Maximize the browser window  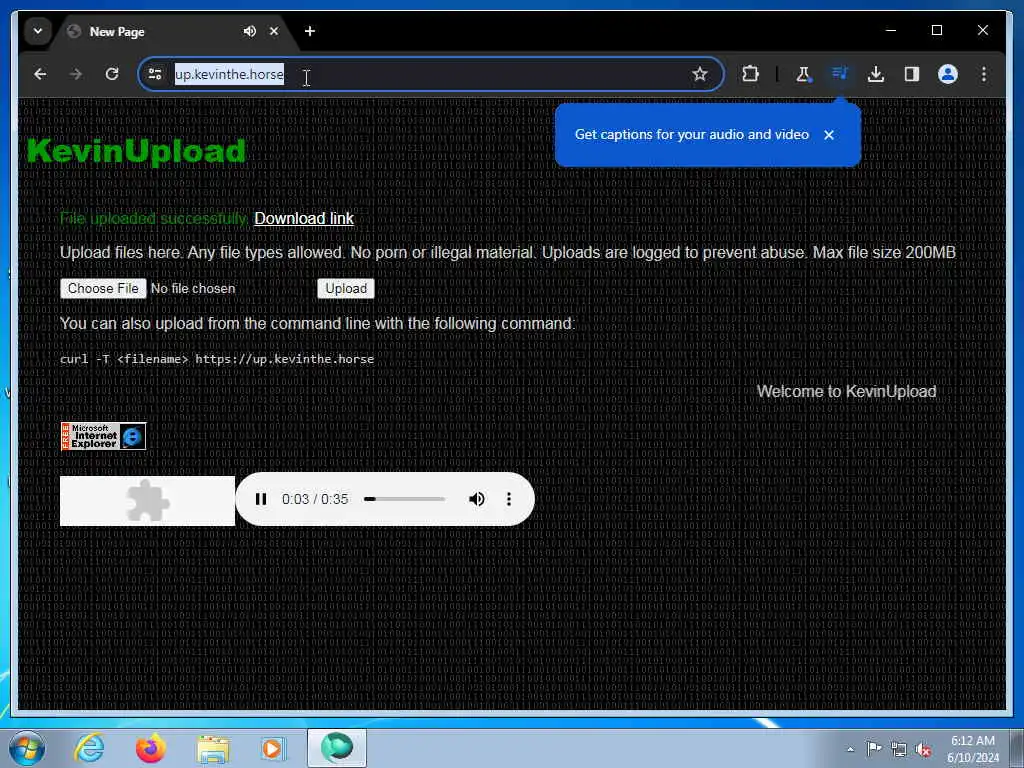(x=936, y=30)
